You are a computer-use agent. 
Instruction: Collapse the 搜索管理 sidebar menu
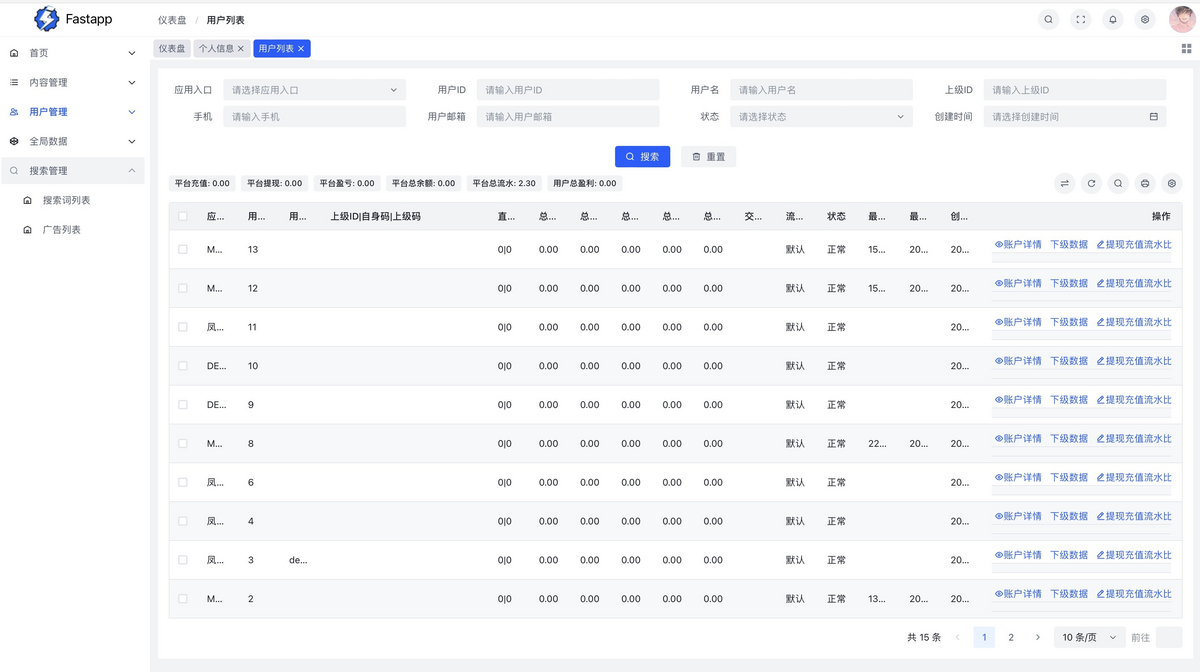(x=132, y=171)
